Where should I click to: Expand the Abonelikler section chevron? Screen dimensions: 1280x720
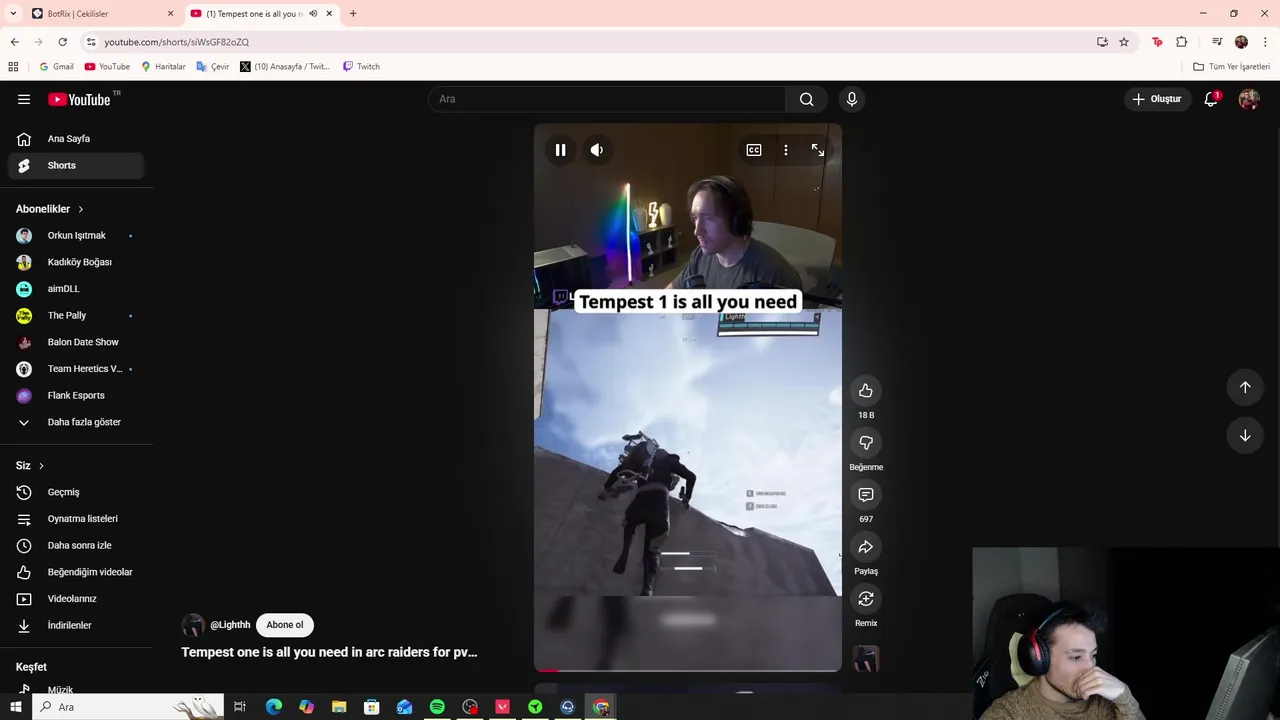(x=80, y=209)
